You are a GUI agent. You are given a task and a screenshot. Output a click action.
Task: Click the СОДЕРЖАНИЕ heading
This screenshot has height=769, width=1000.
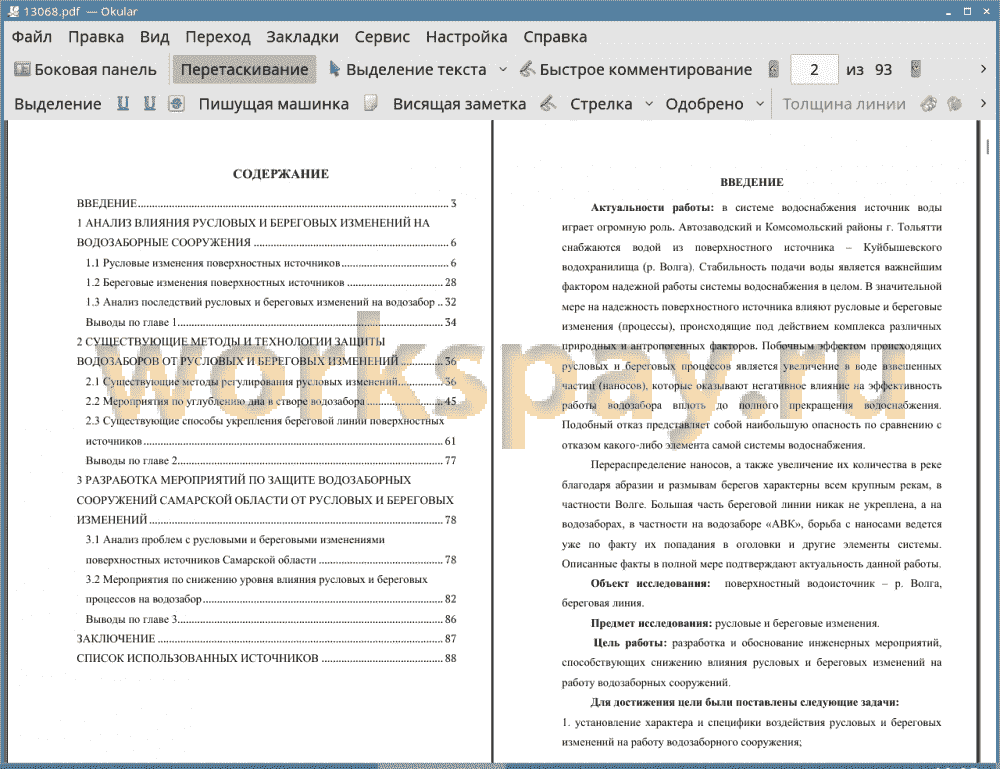pos(281,173)
